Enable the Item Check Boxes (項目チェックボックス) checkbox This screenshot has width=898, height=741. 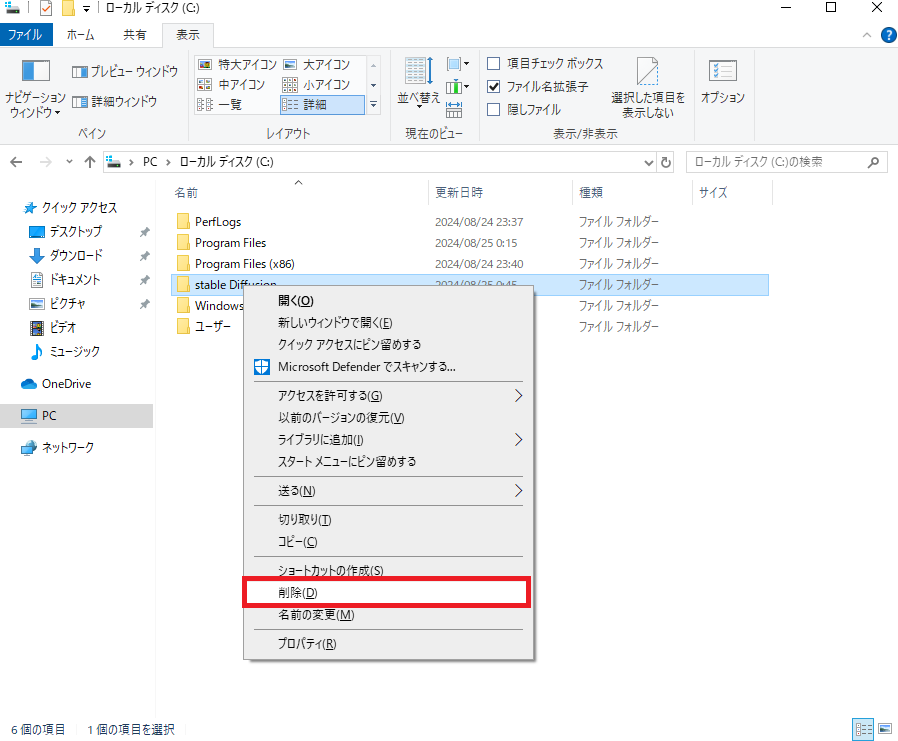pyautogui.click(x=494, y=64)
